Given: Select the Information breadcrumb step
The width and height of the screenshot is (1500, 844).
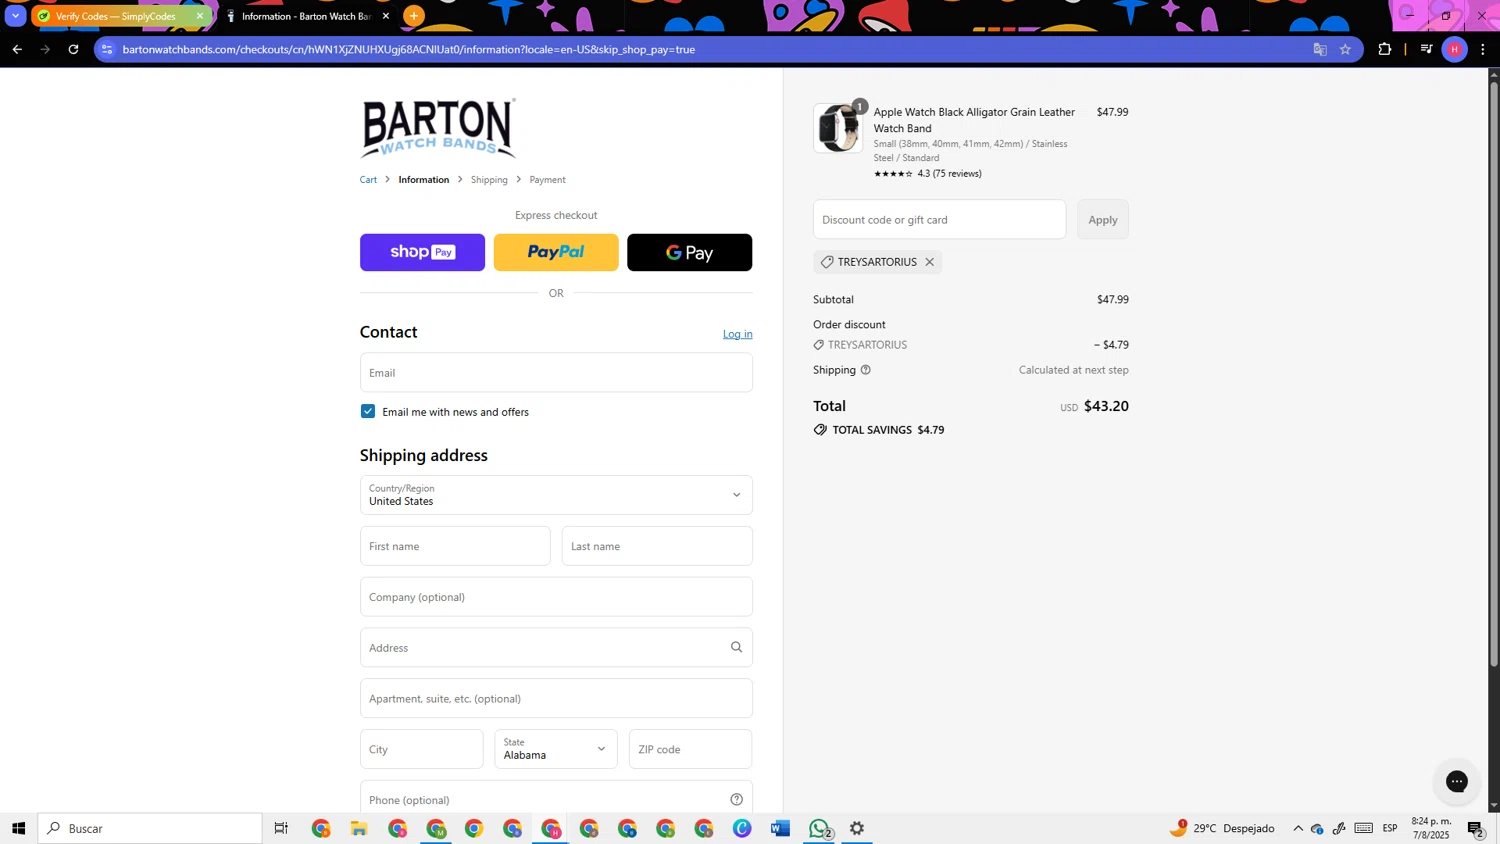Looking at the screenshot, I should click(424, 180).
